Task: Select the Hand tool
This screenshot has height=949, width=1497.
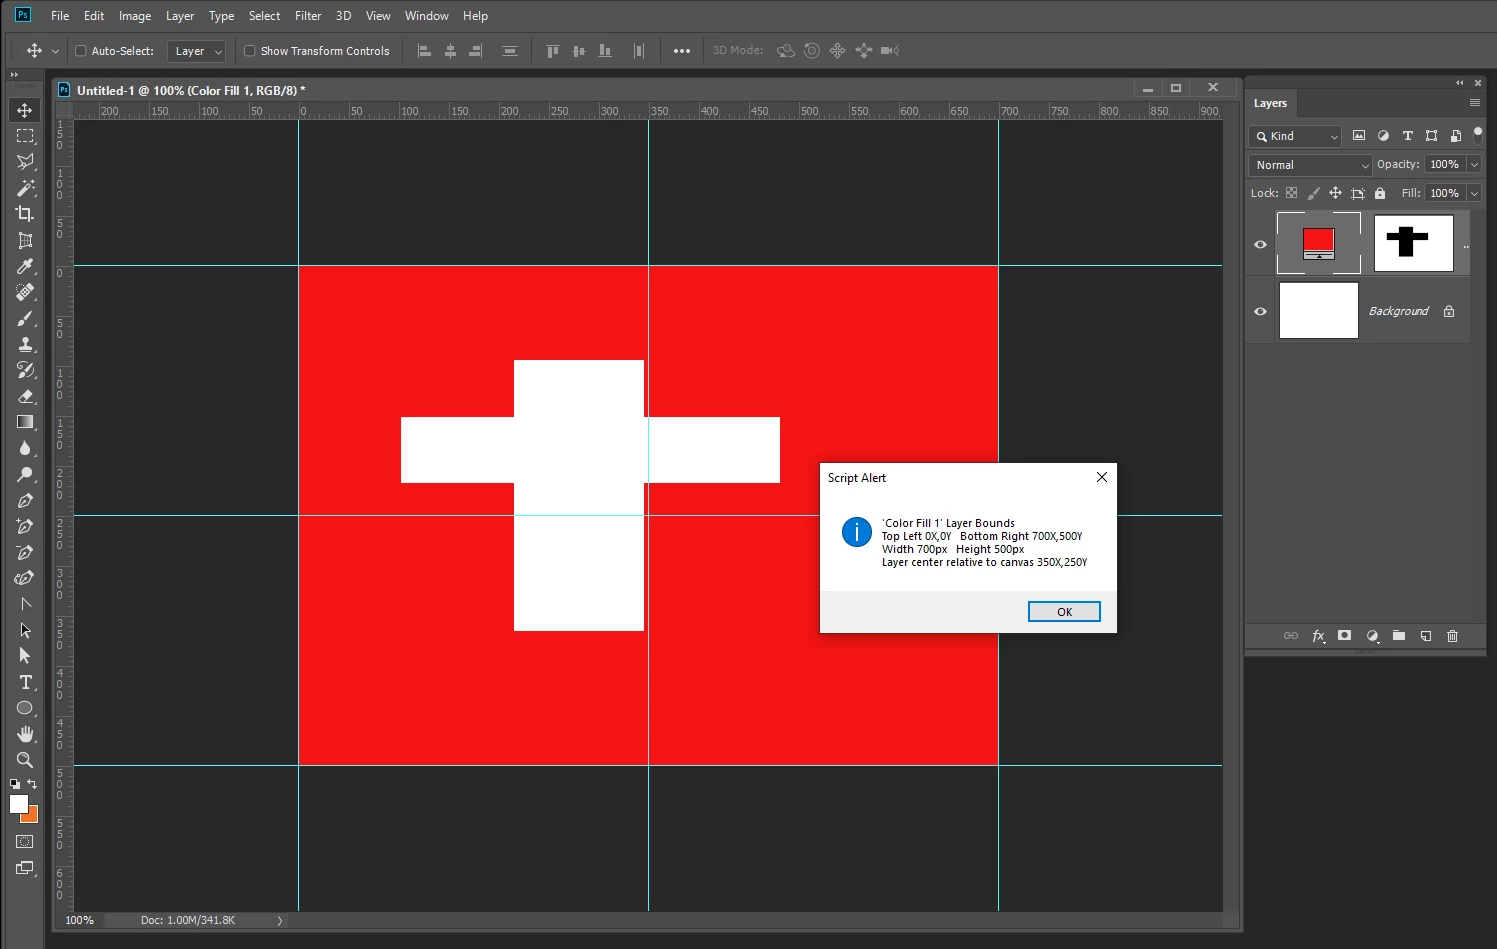Action: click(25, 734)
